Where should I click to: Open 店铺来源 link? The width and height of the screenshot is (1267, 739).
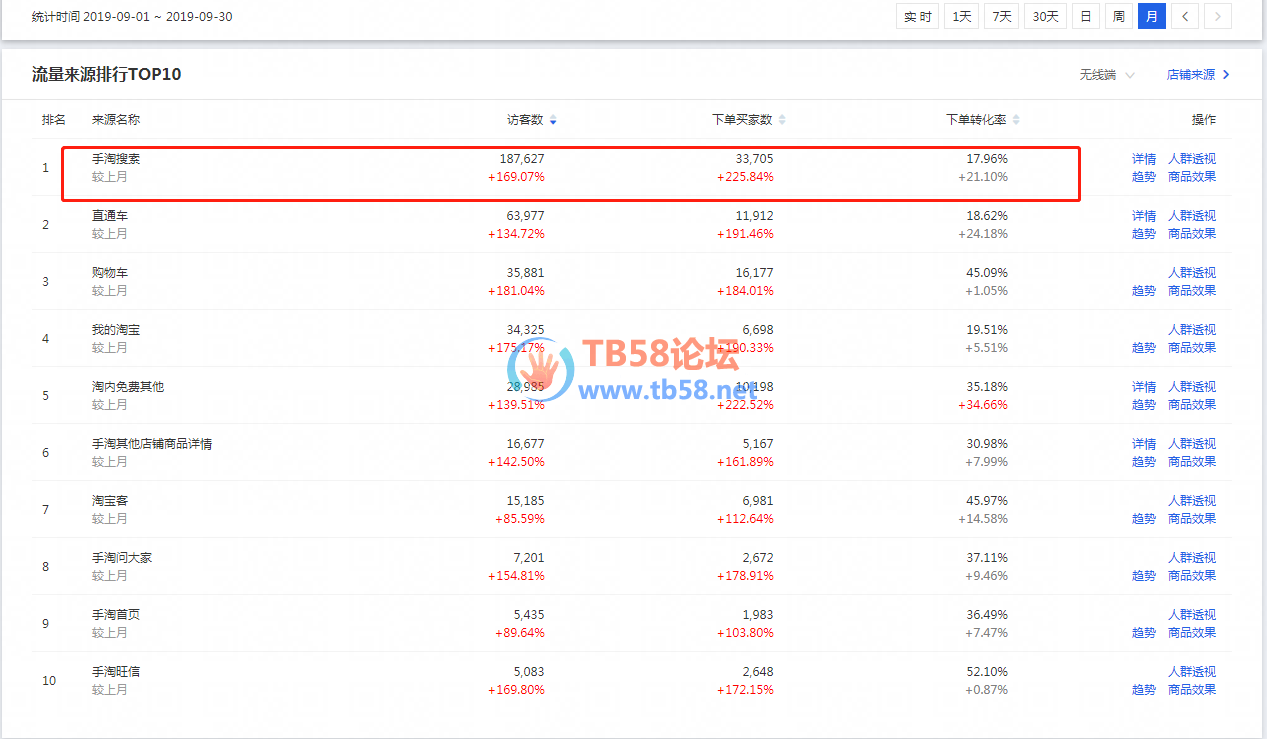tap(1198, 75)
